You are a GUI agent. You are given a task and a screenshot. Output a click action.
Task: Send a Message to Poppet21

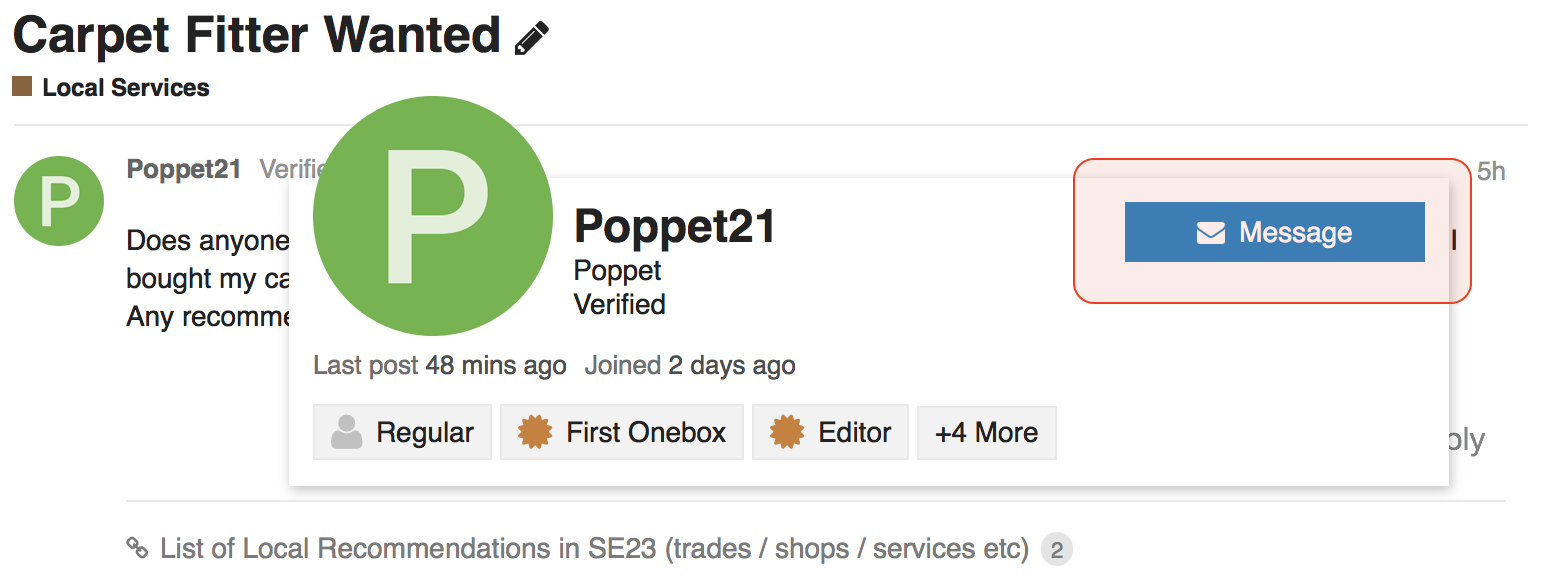click(x=1274, y=232)
